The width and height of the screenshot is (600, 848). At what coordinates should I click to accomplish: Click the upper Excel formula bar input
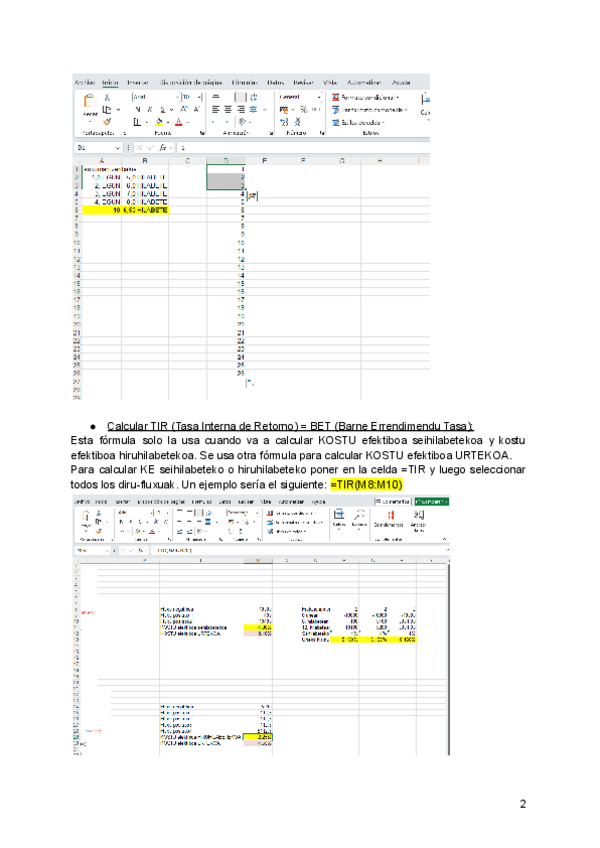303,148
